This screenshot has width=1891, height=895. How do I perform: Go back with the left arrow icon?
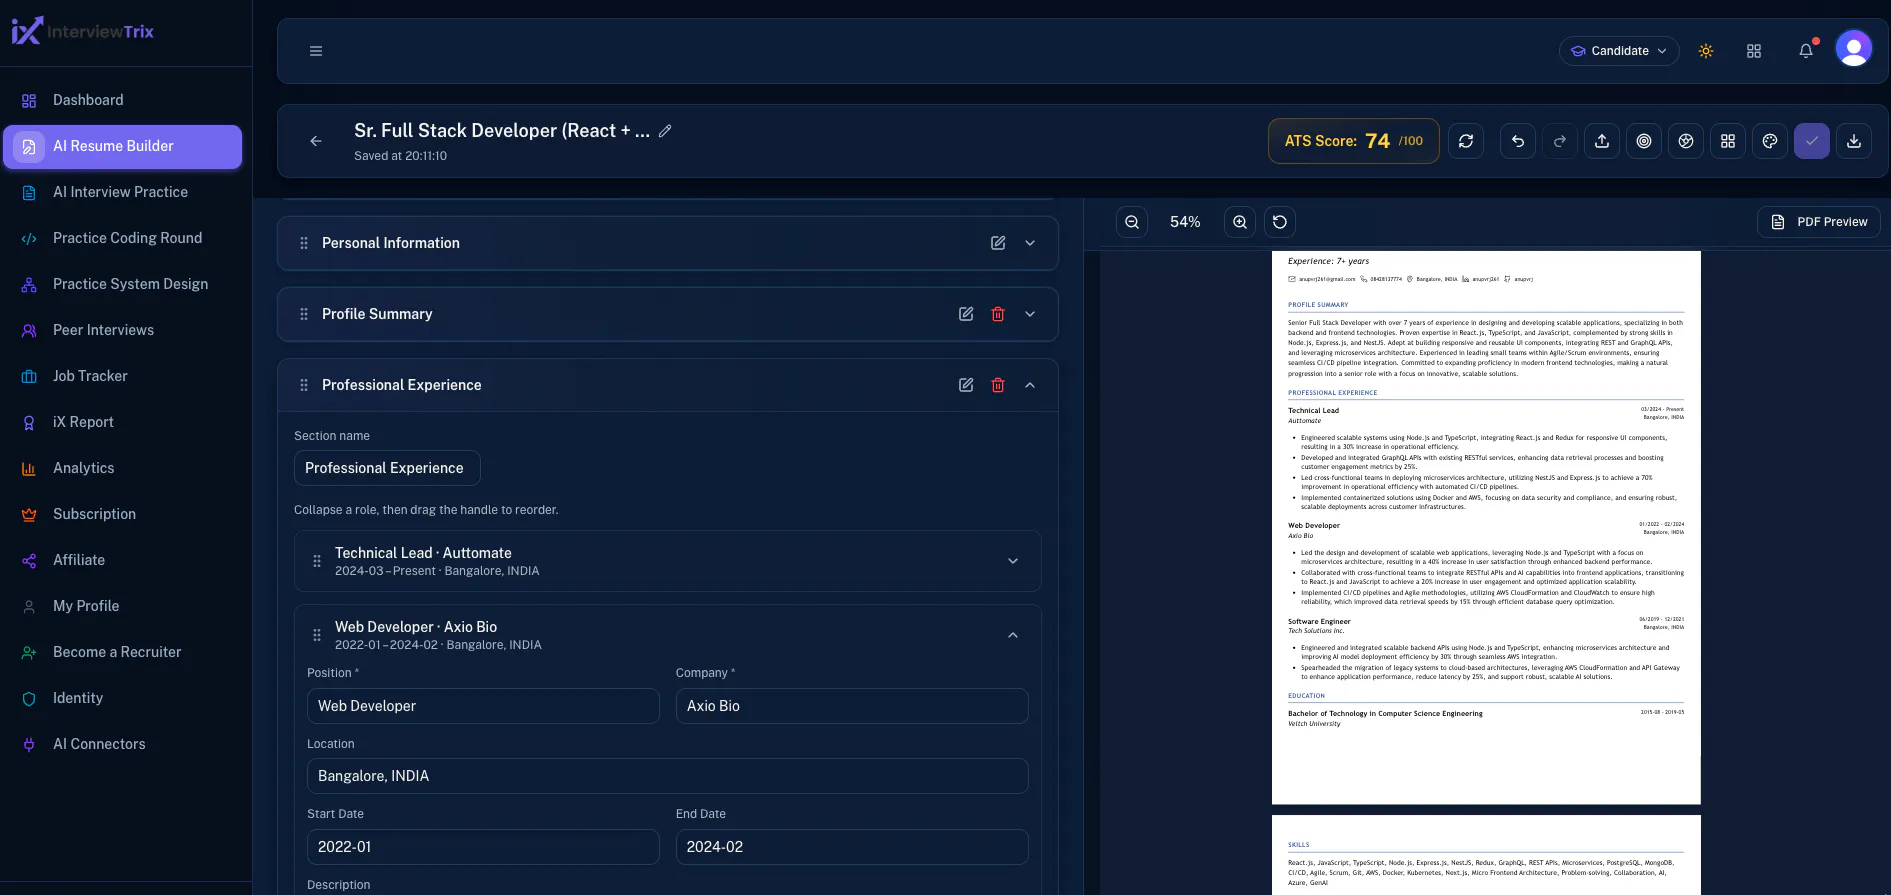316,141
